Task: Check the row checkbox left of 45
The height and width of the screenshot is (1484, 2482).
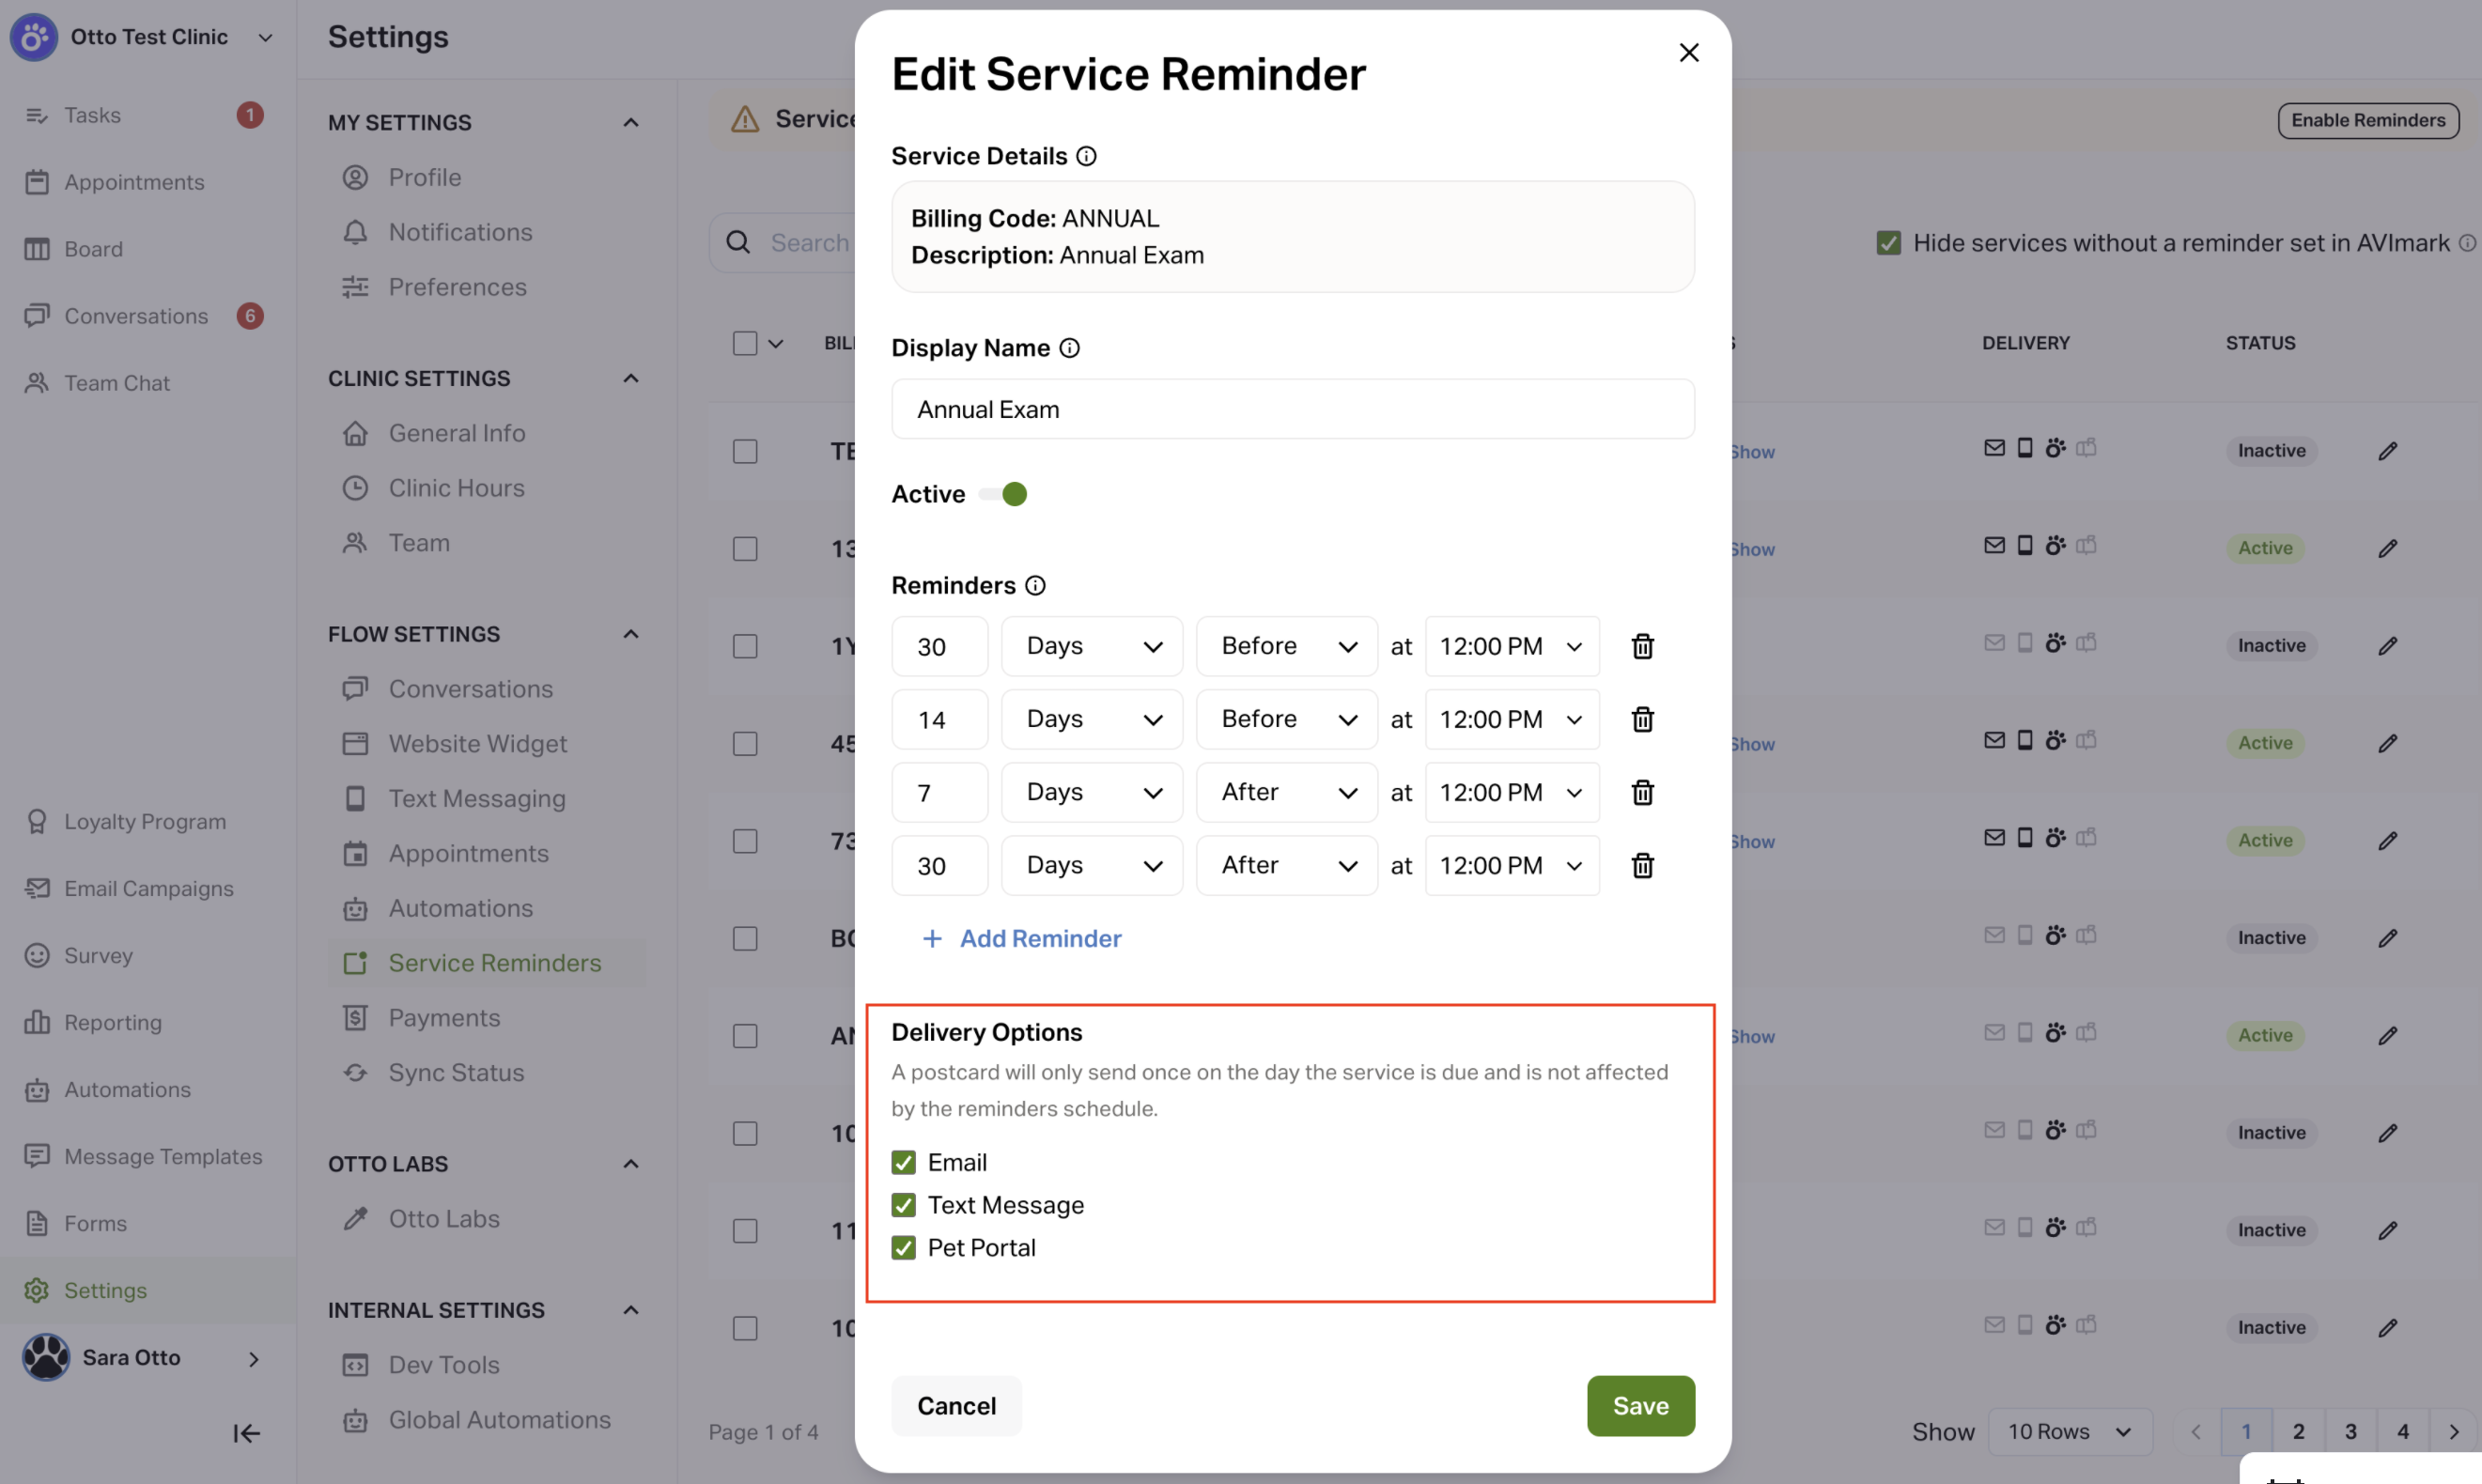Action: 745,743
